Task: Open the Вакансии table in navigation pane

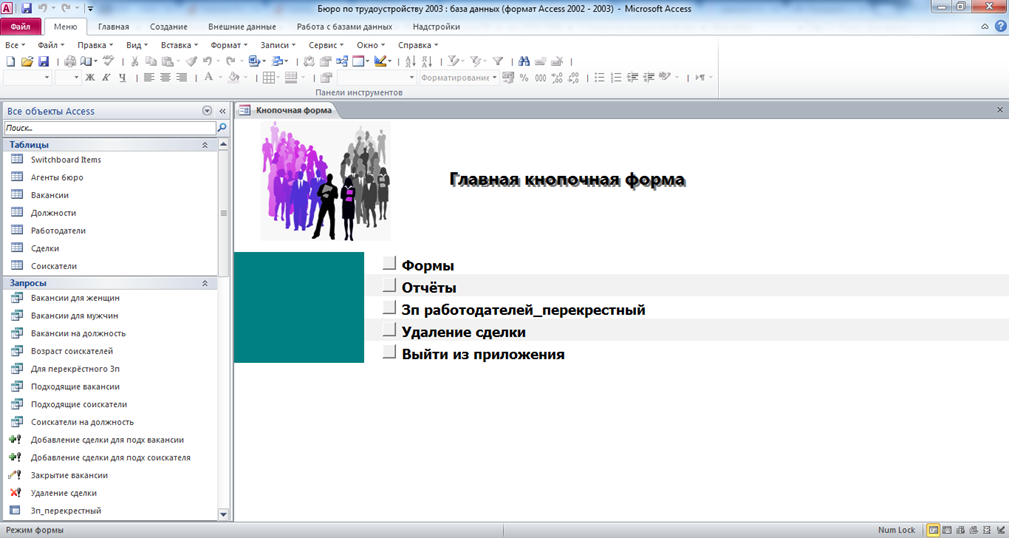Action: coord(50,195)
